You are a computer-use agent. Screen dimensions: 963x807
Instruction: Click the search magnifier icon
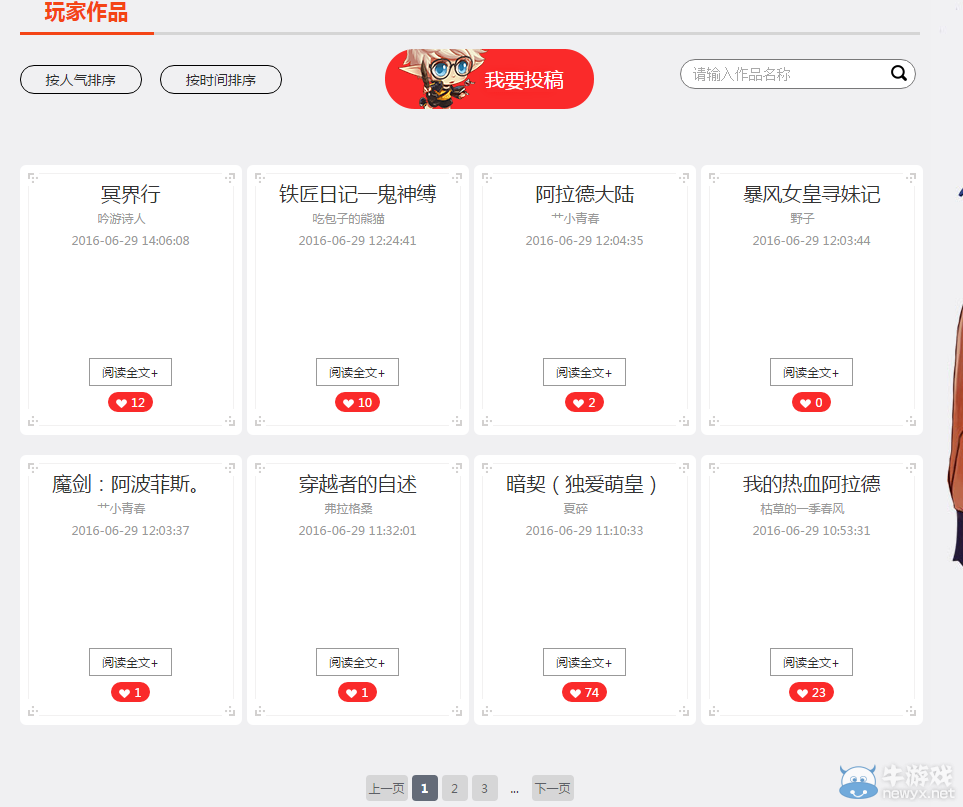click(898, 73)
